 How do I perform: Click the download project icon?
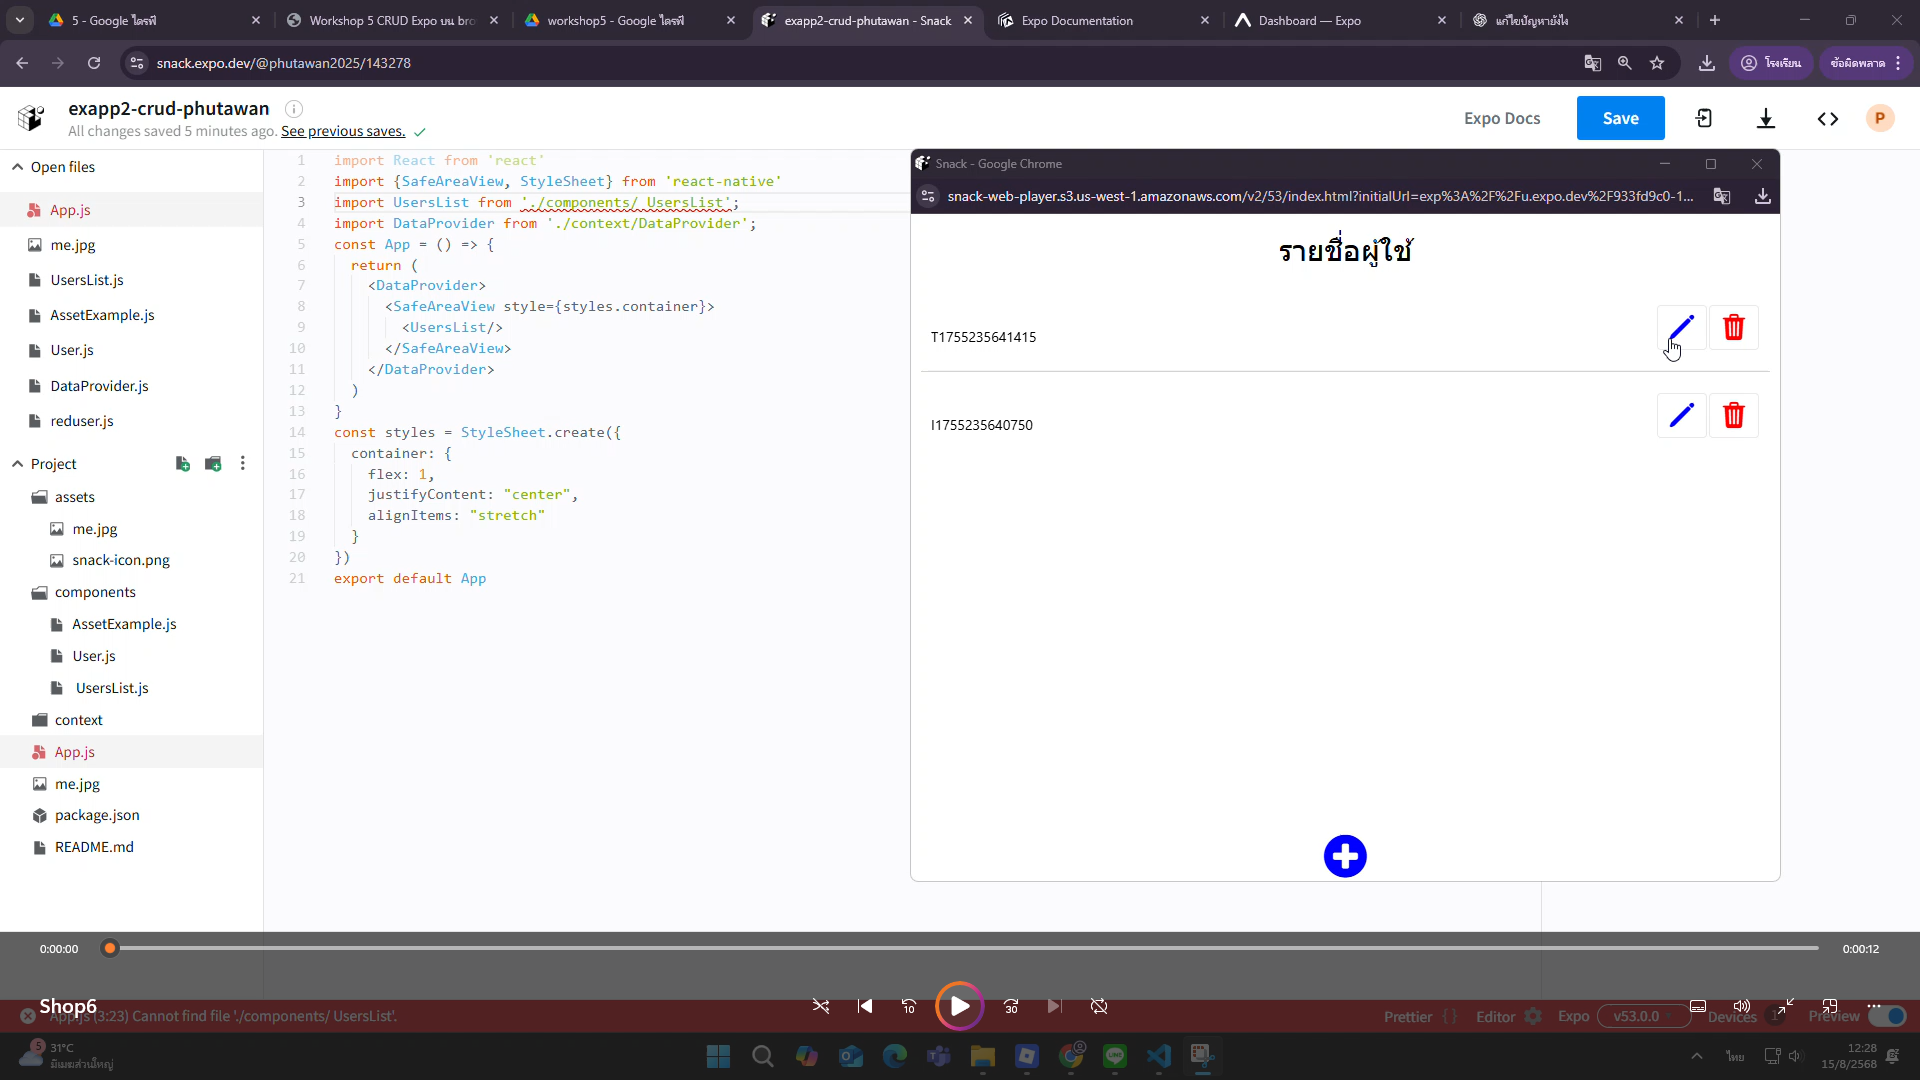point(1766,119)
